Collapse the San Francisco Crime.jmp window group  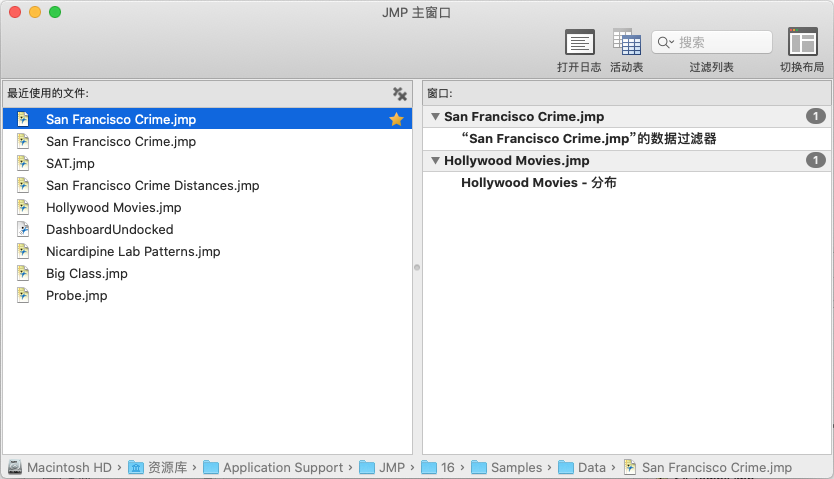(436, 116)
